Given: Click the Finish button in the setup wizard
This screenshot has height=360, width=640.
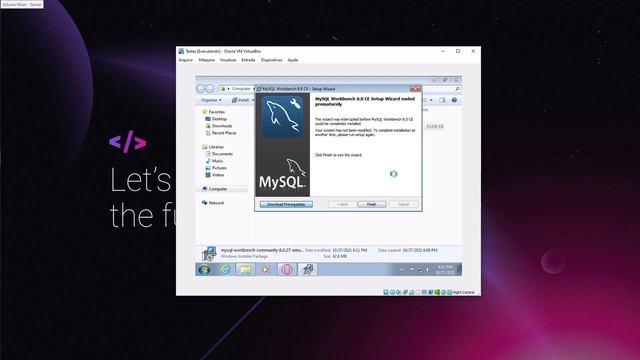Looking at the screenshot, I should click(371, 204).
